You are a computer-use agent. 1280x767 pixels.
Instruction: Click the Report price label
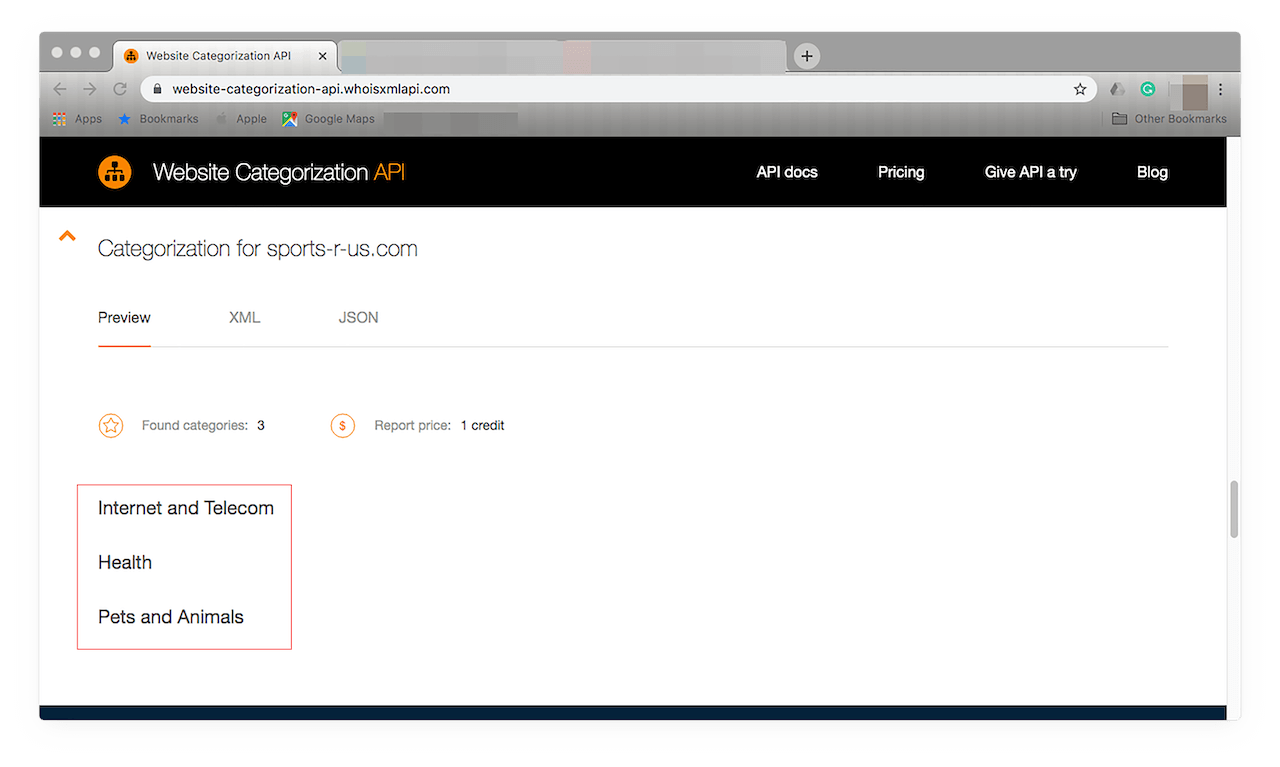tap(413, 426)
